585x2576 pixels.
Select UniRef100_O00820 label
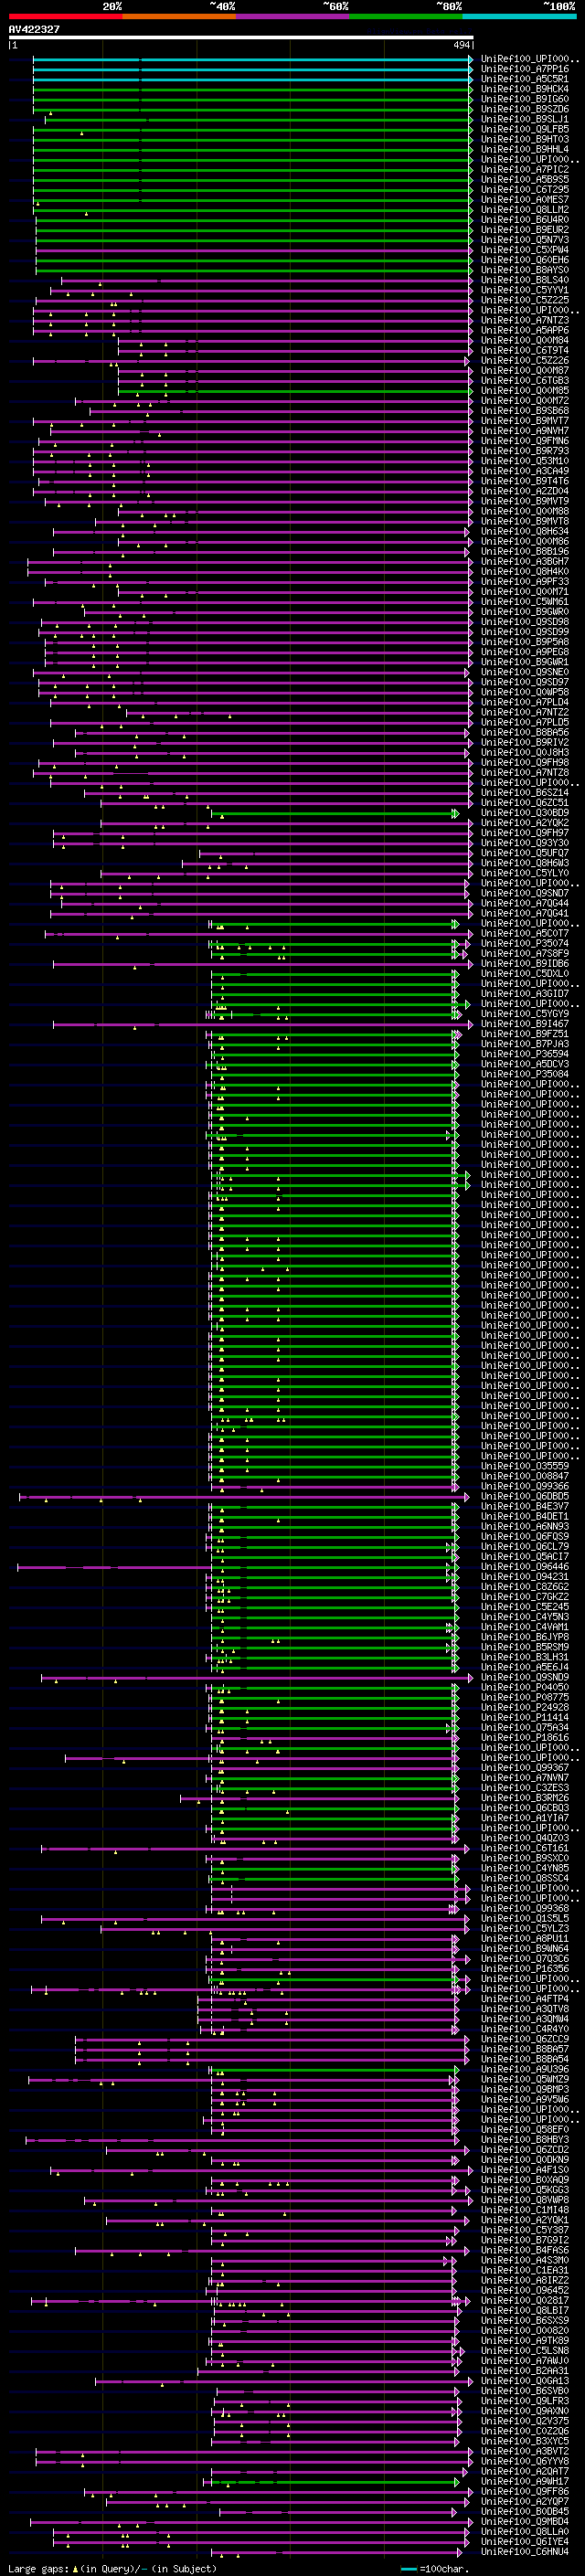pyautogui.click(x=525, y=2330)
